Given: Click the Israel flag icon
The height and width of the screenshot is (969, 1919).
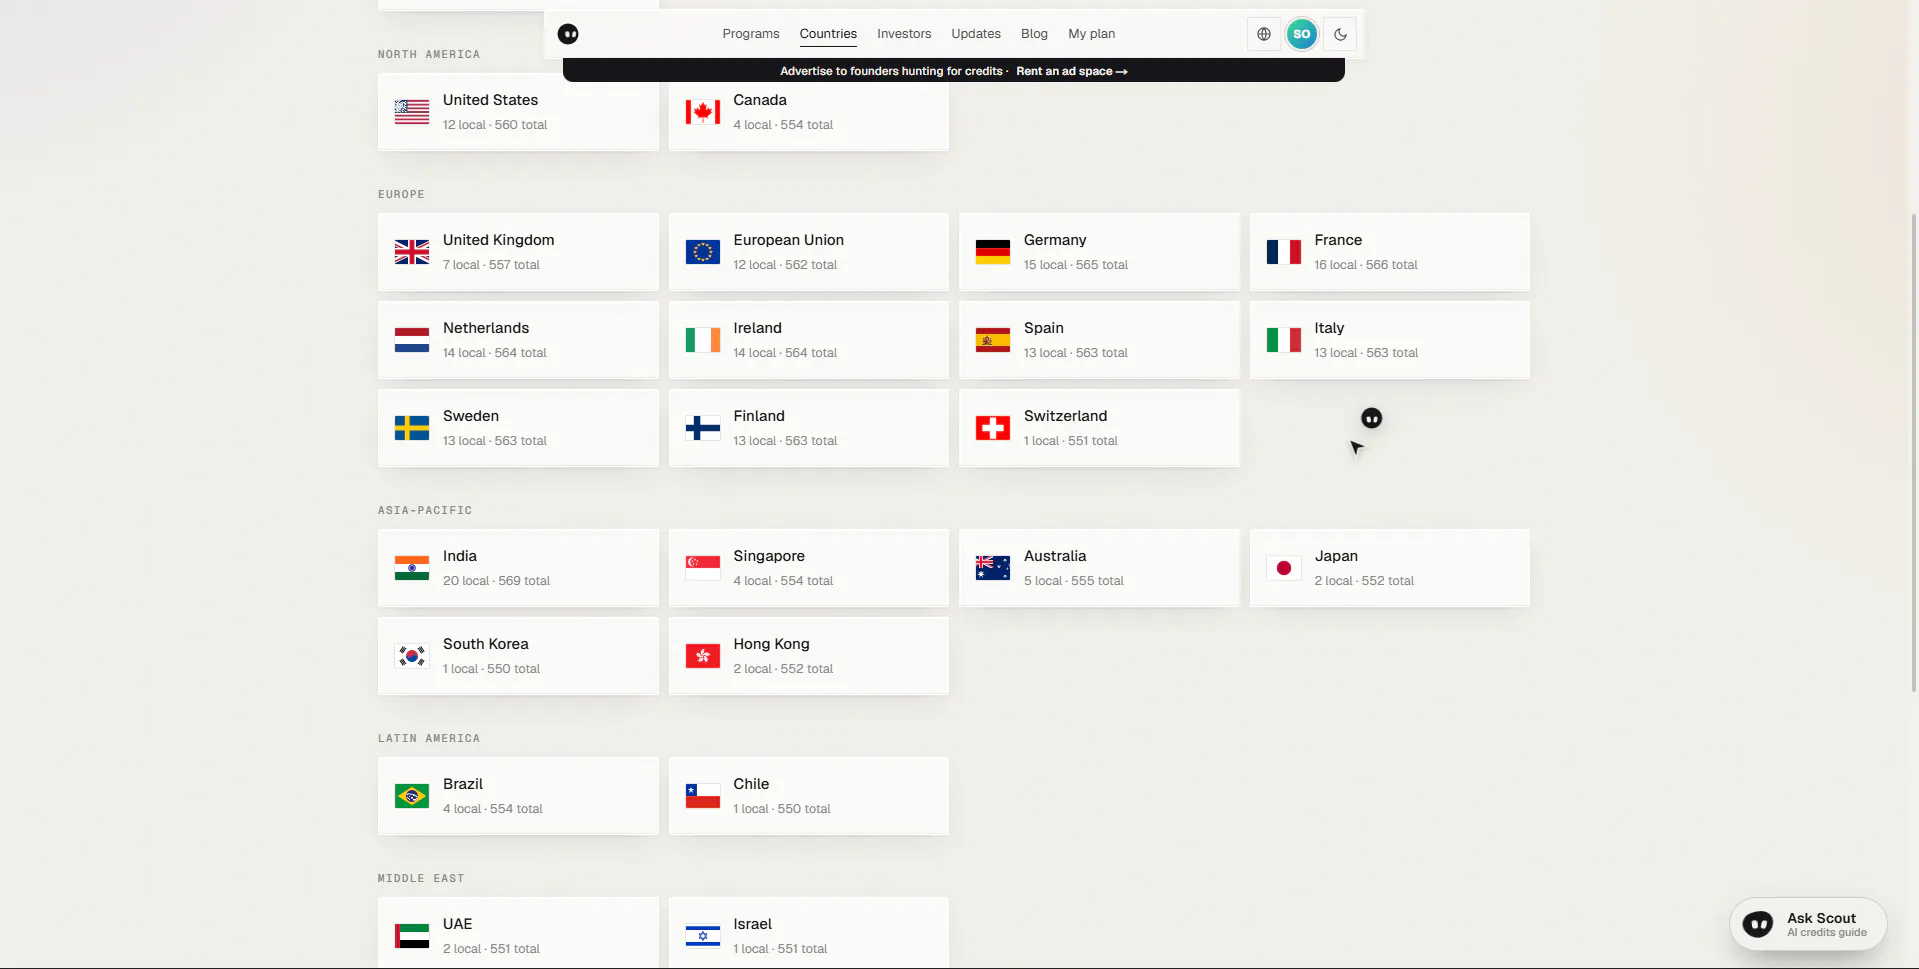Looking at the screenshot, I should (x=703, y=936).
